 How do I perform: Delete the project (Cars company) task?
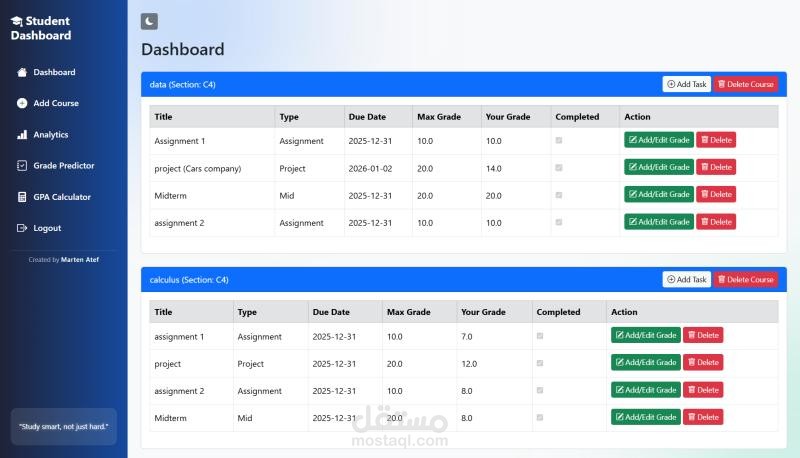click(x=716, y=167)
